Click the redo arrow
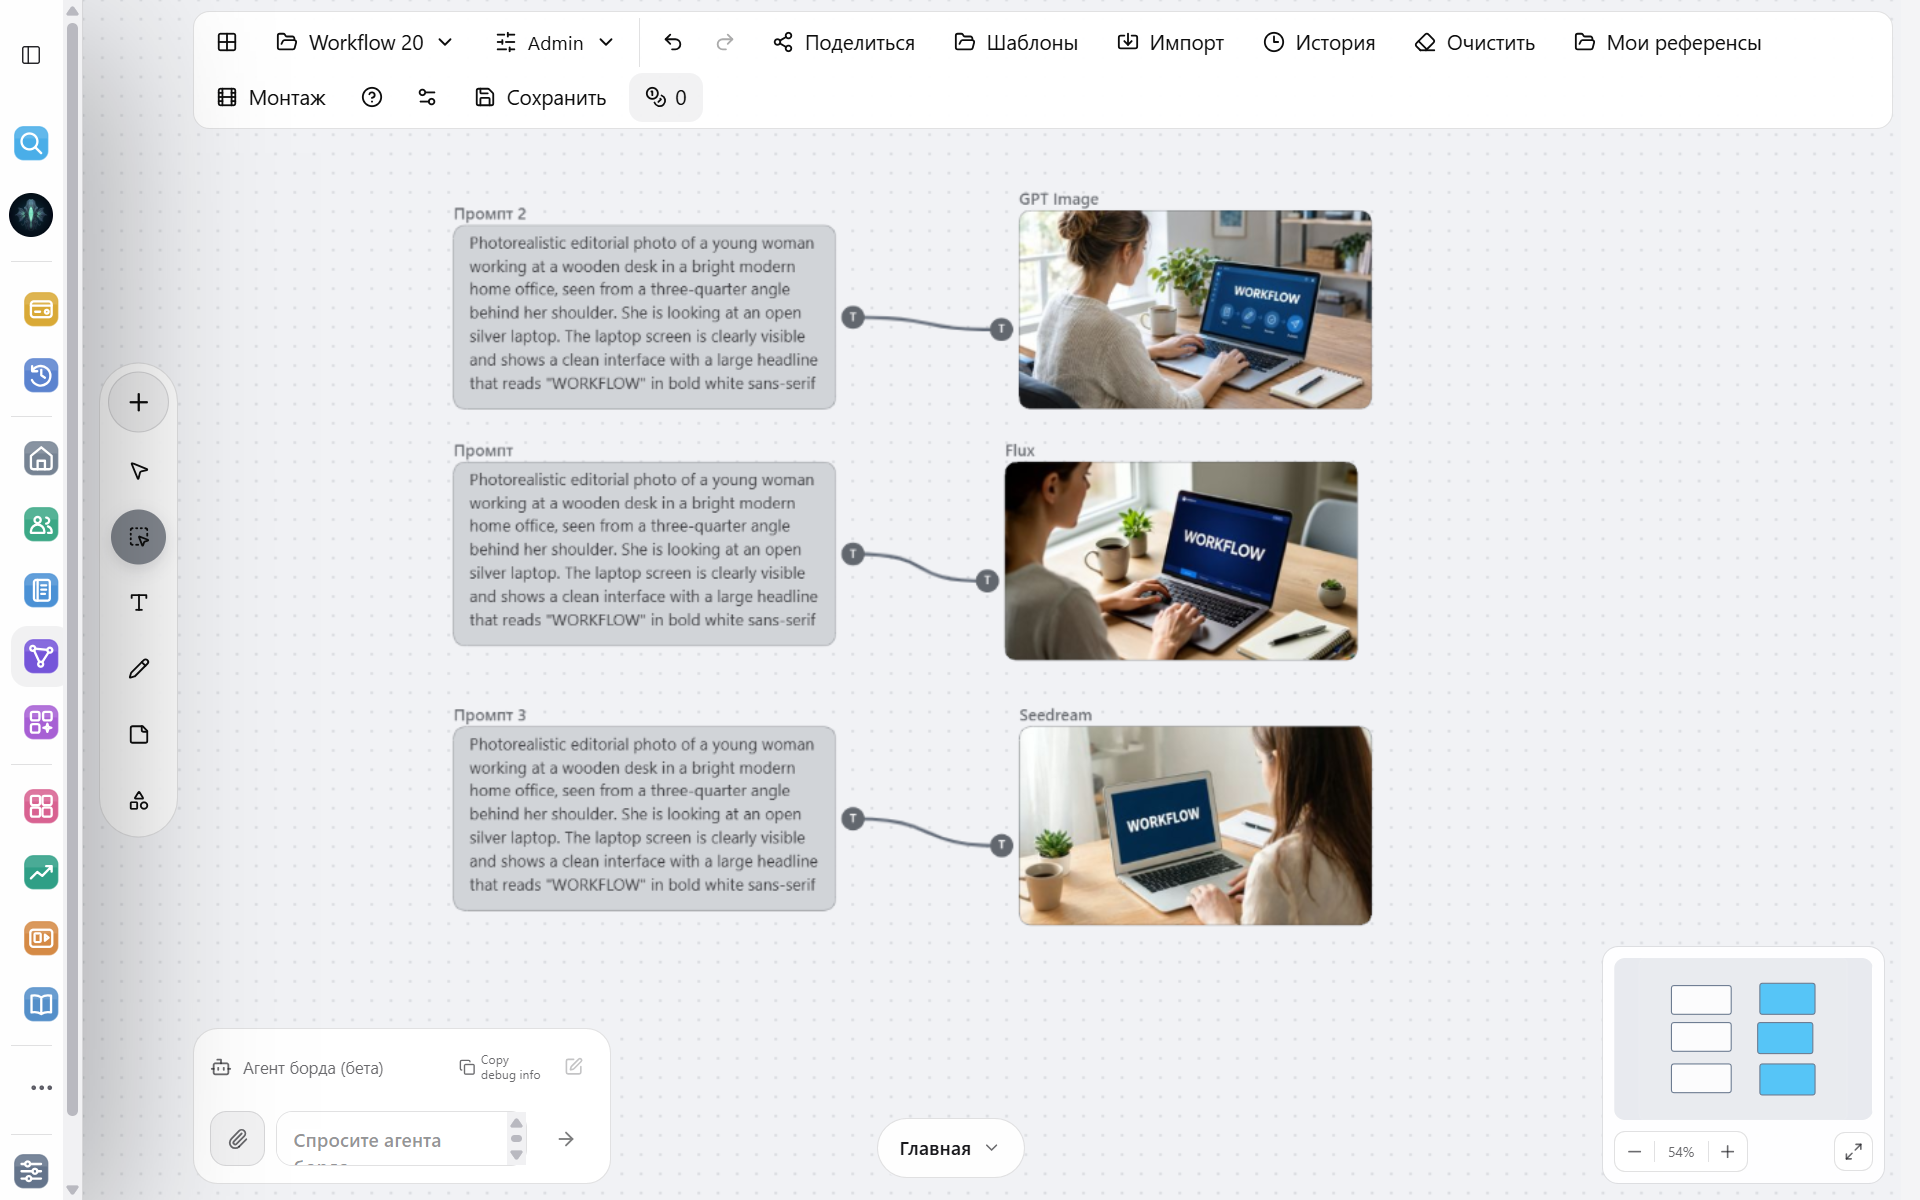 point(725,42)
